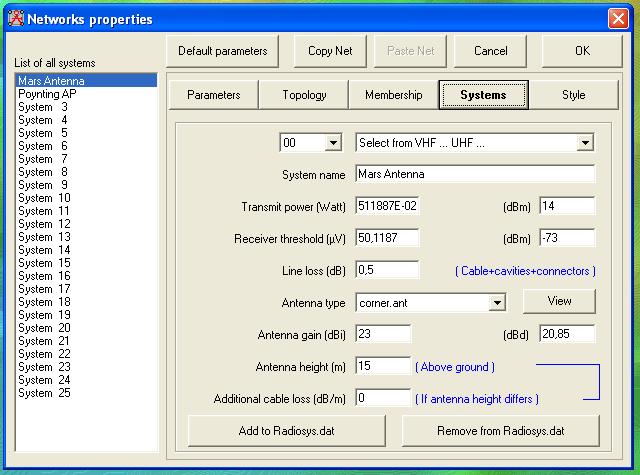Cancel the network properties changes

click(490, 51)
